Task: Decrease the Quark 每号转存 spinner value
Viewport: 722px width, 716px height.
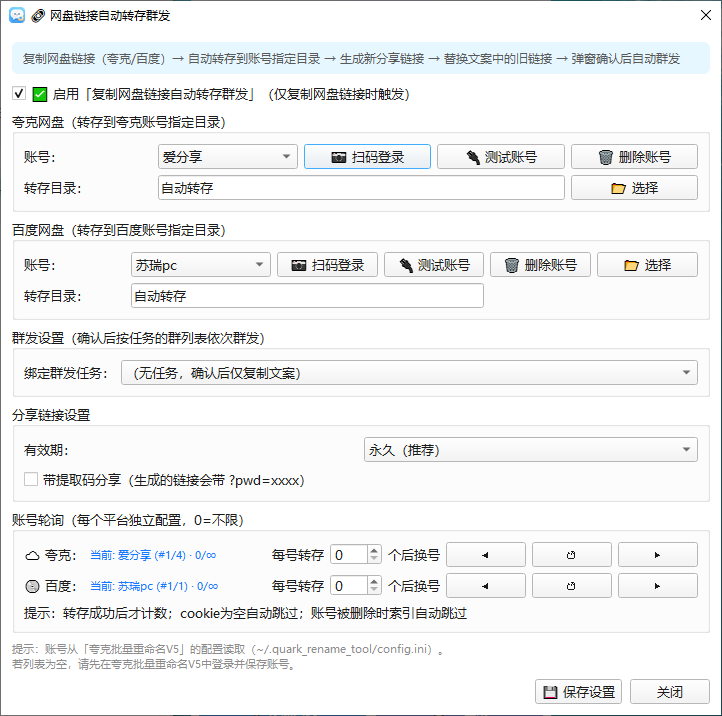Action: pyautogui.click(x=374, y=559)
